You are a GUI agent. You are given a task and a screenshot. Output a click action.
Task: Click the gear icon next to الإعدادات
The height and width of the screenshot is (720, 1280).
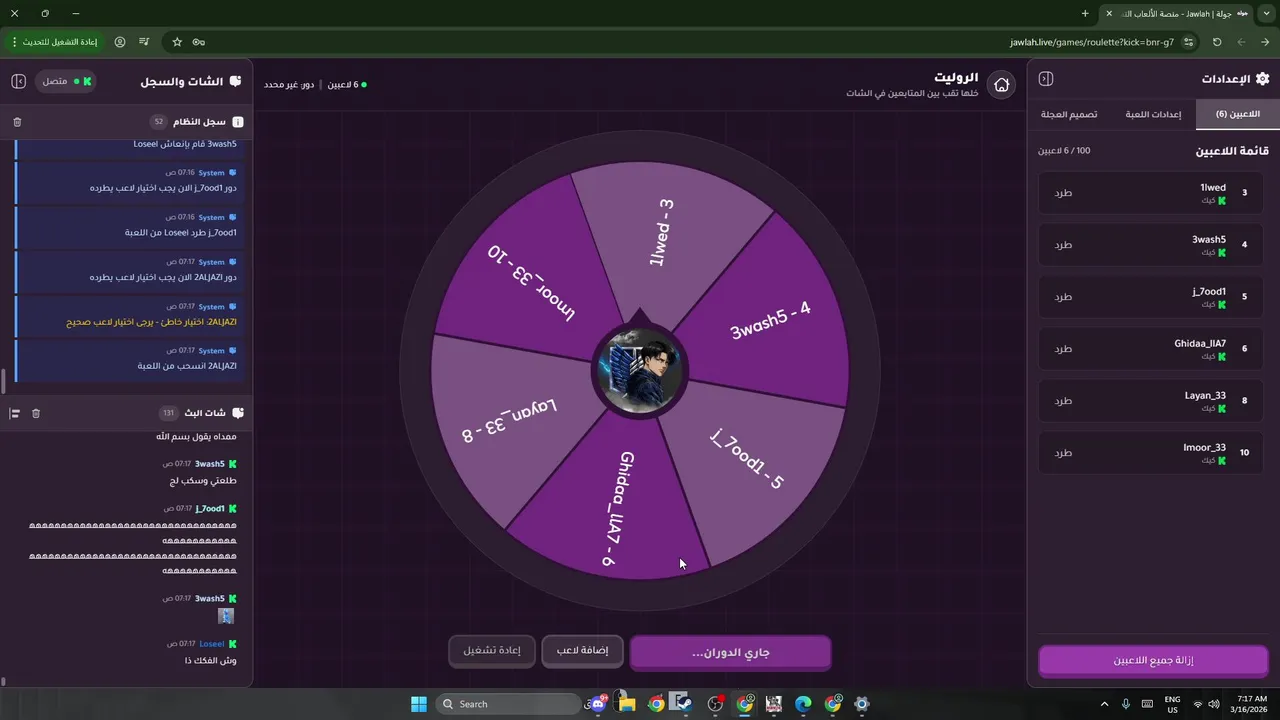point(1262,79)
